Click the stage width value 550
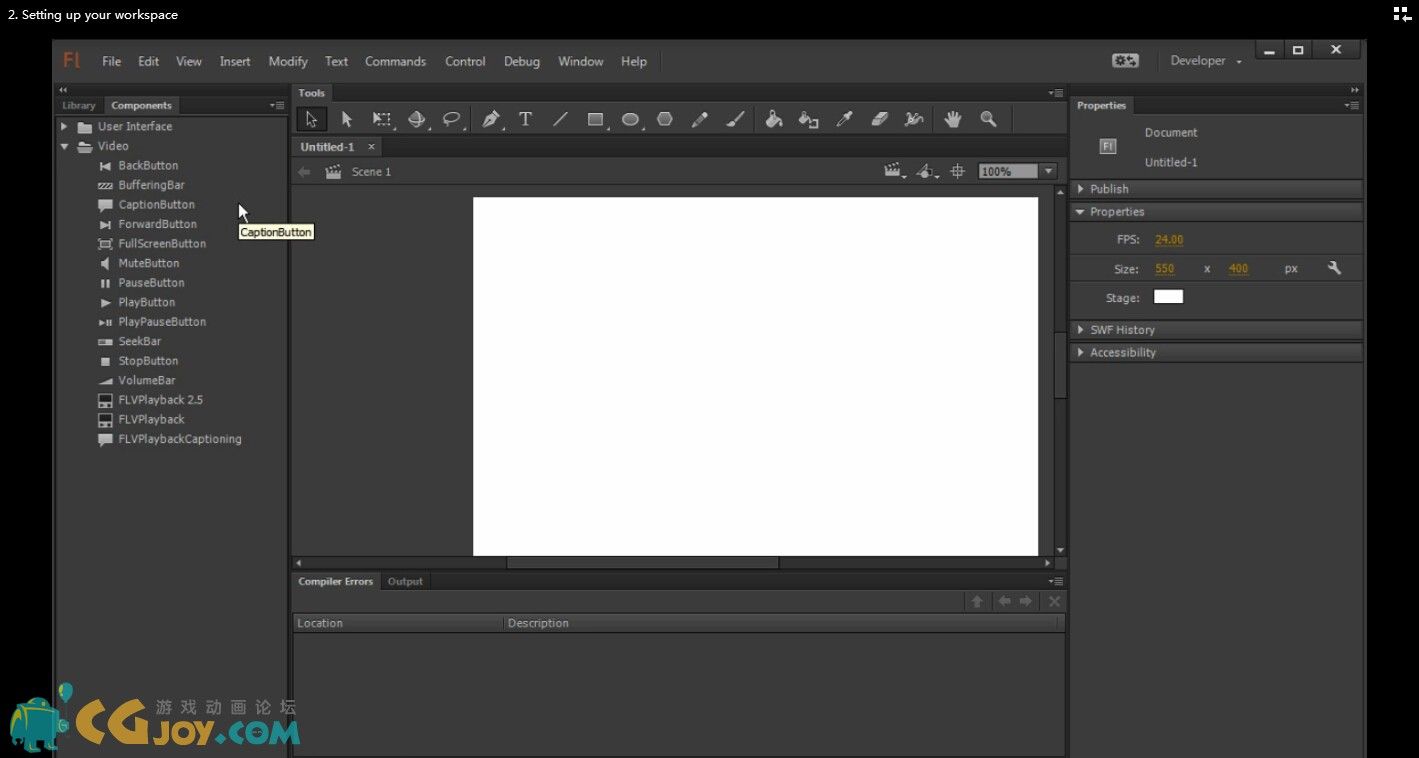 (1165, 269)
